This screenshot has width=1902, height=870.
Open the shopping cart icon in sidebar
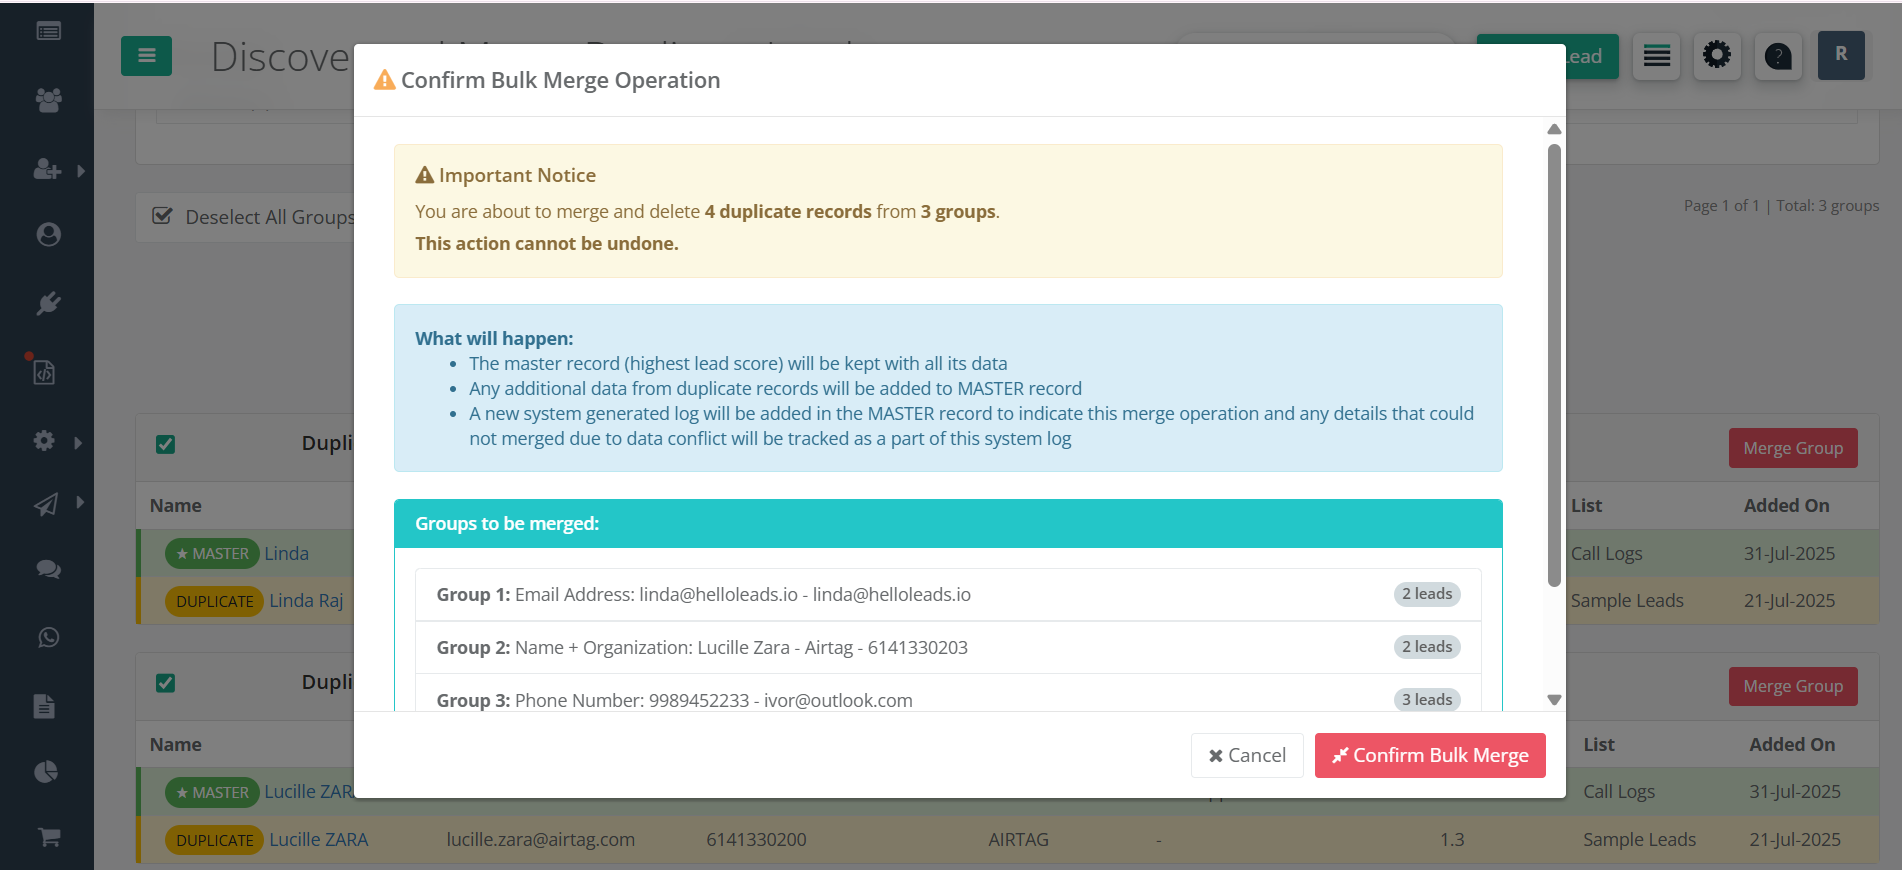pyautogui.click(x=49, y=837)
